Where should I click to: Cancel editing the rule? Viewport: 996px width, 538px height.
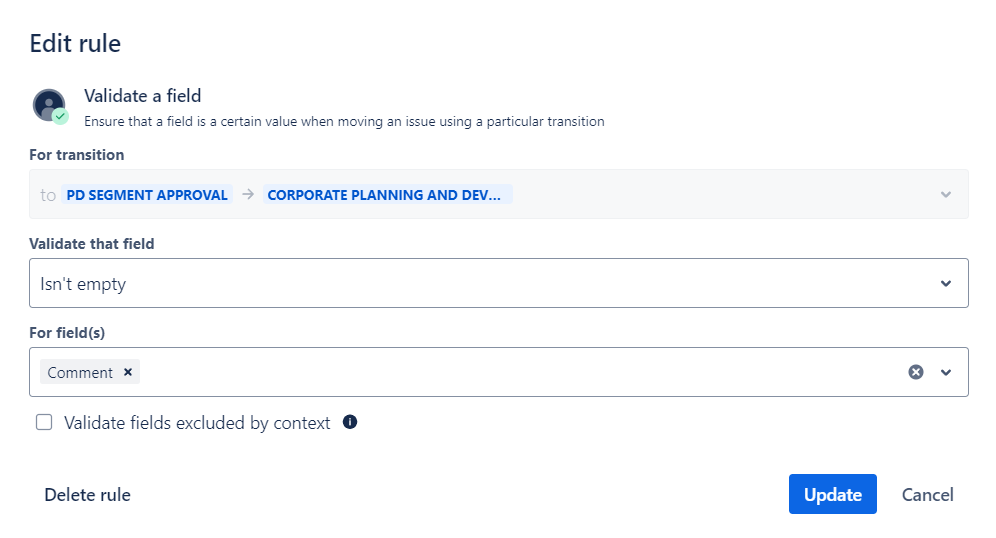[927, 495]
